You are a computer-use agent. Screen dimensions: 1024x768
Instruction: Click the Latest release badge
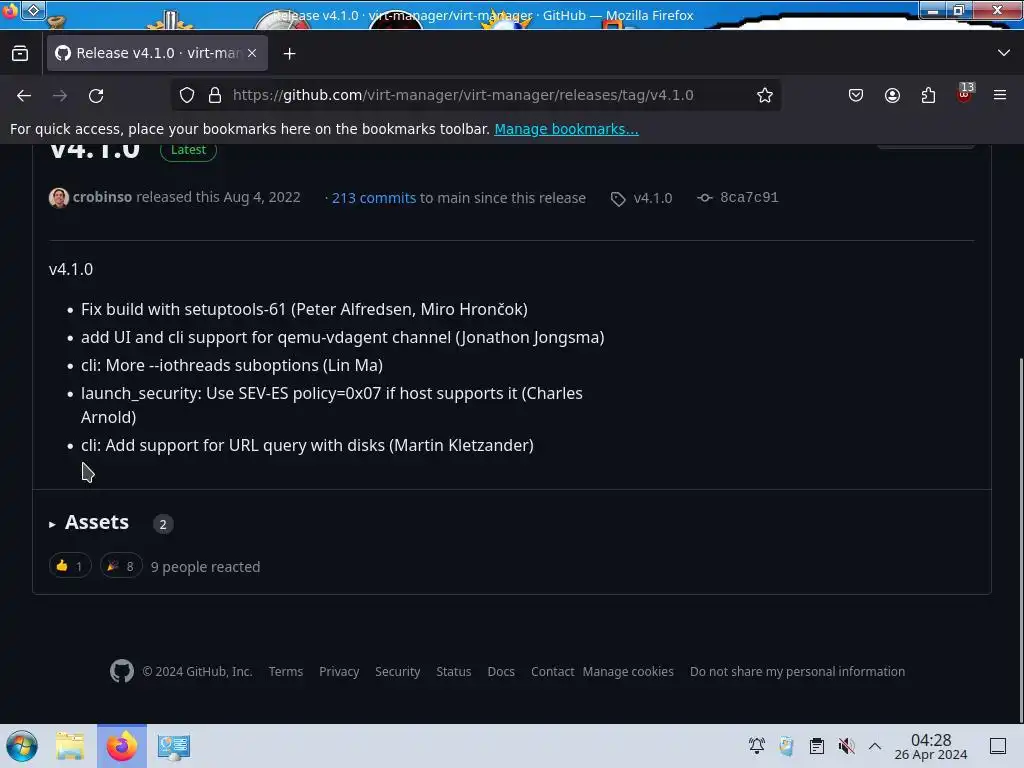click(188, 150)
